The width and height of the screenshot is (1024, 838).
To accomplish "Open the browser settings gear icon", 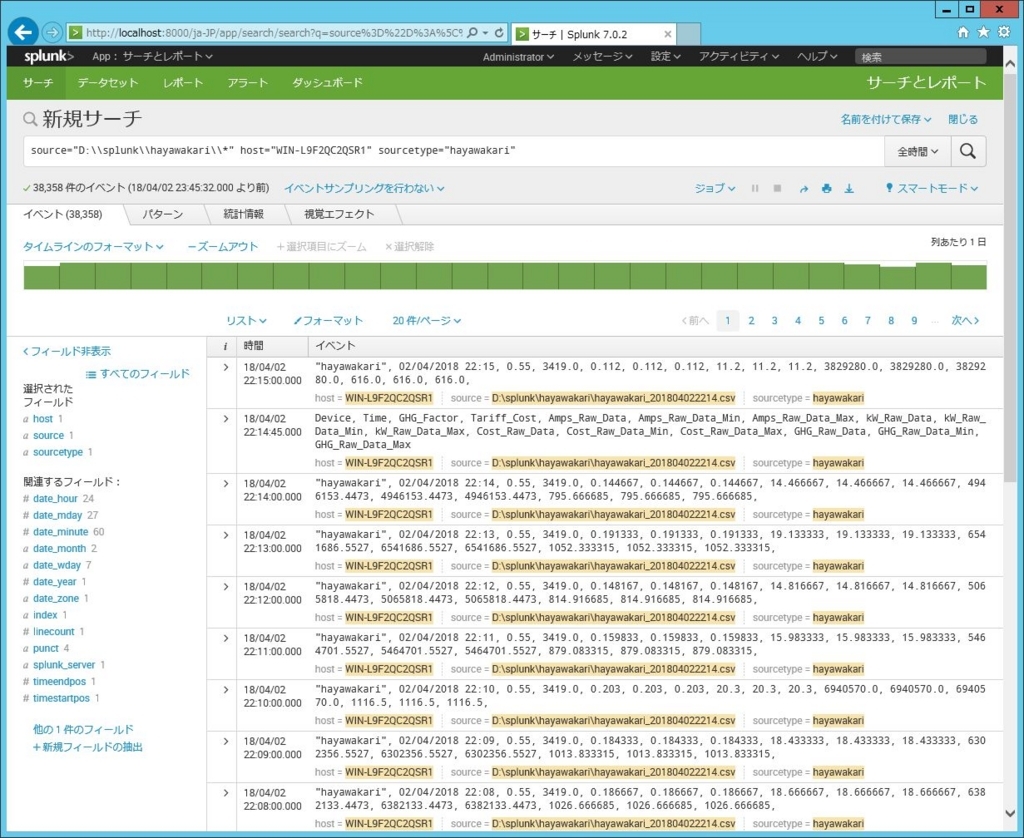I will click(1004, 32).
